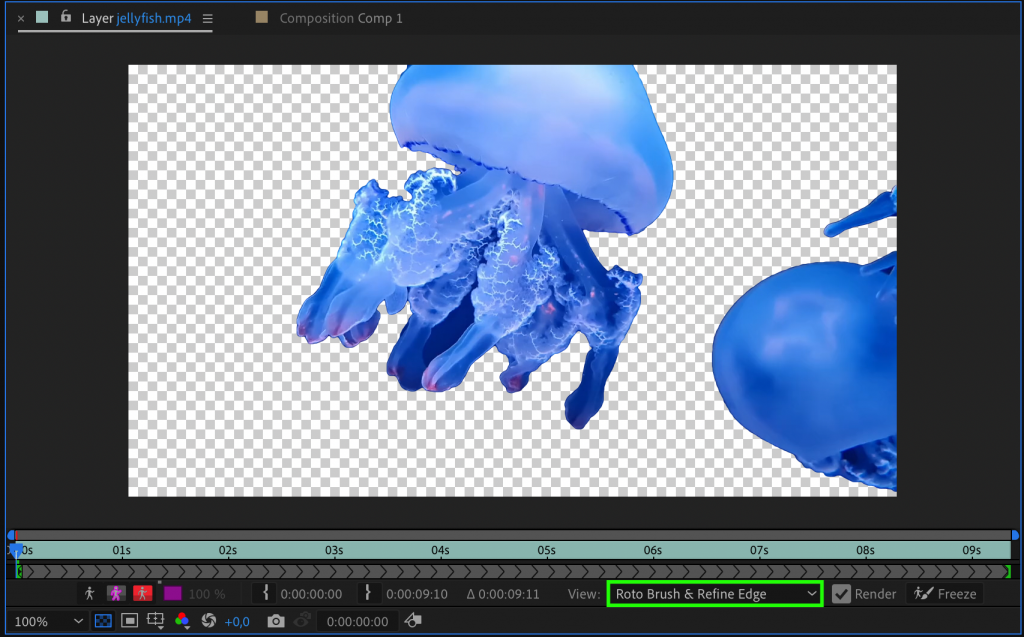
Task: Expand the channel view dropdown arrow
Action: pyautogui.click(x=188, y=630)
